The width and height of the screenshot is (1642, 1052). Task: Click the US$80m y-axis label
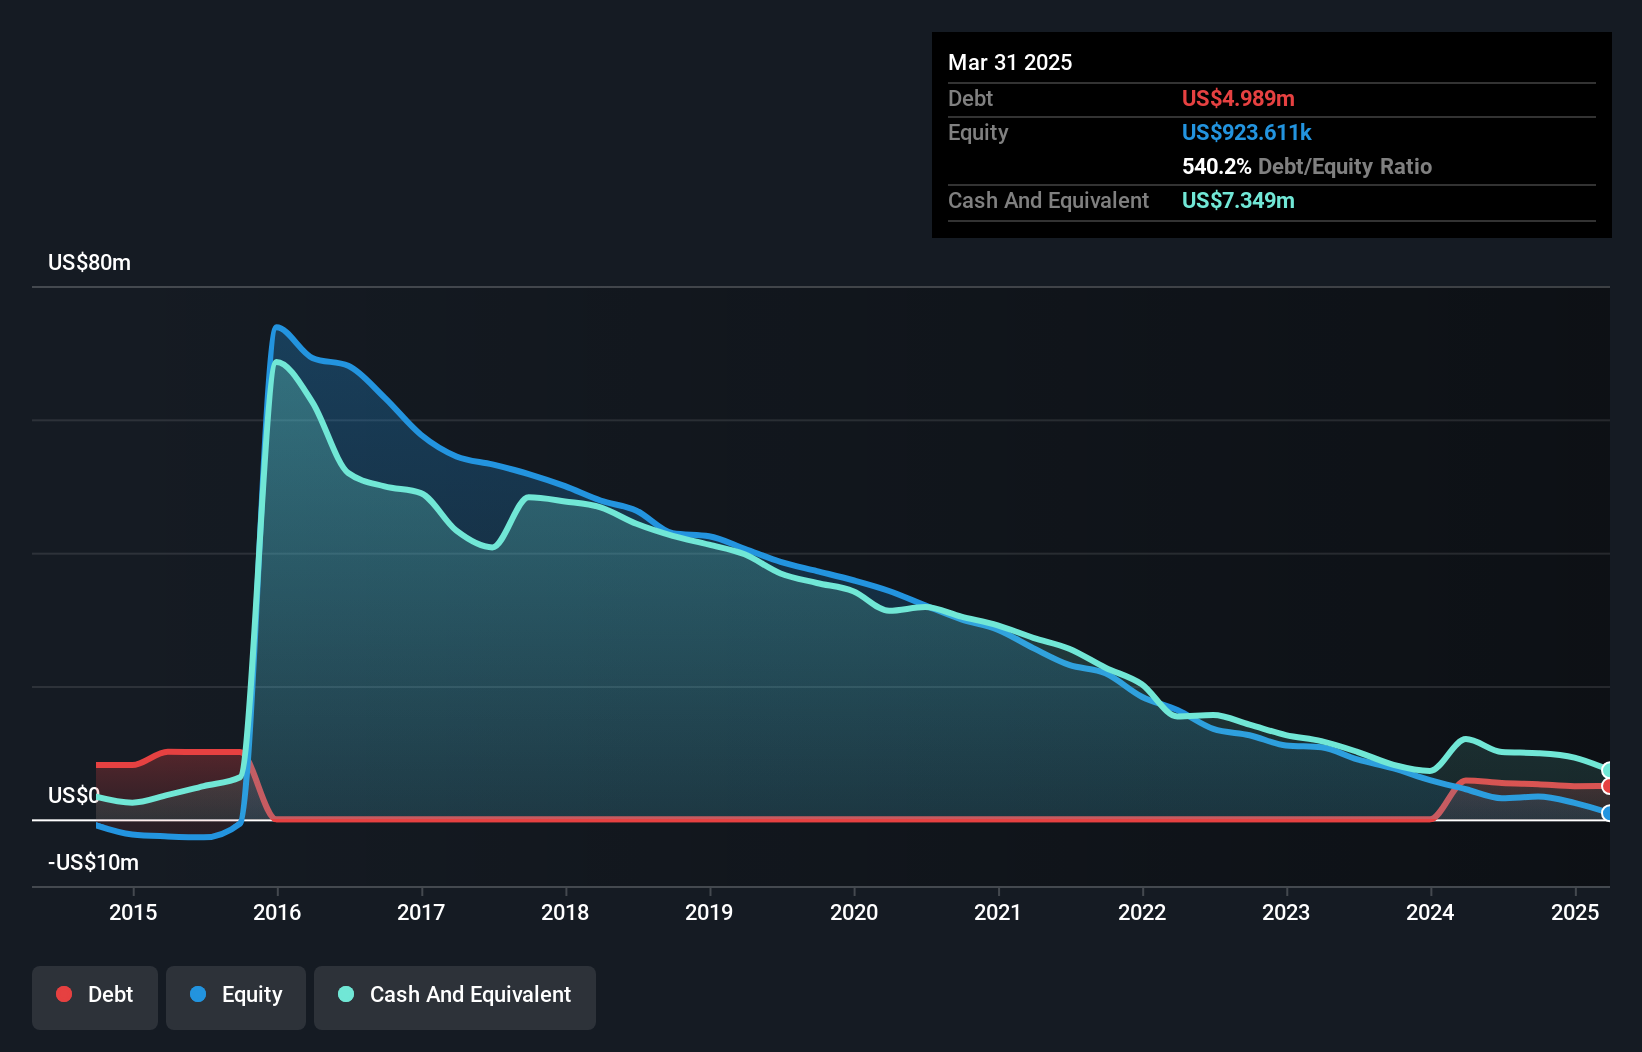tap(90, 262)
